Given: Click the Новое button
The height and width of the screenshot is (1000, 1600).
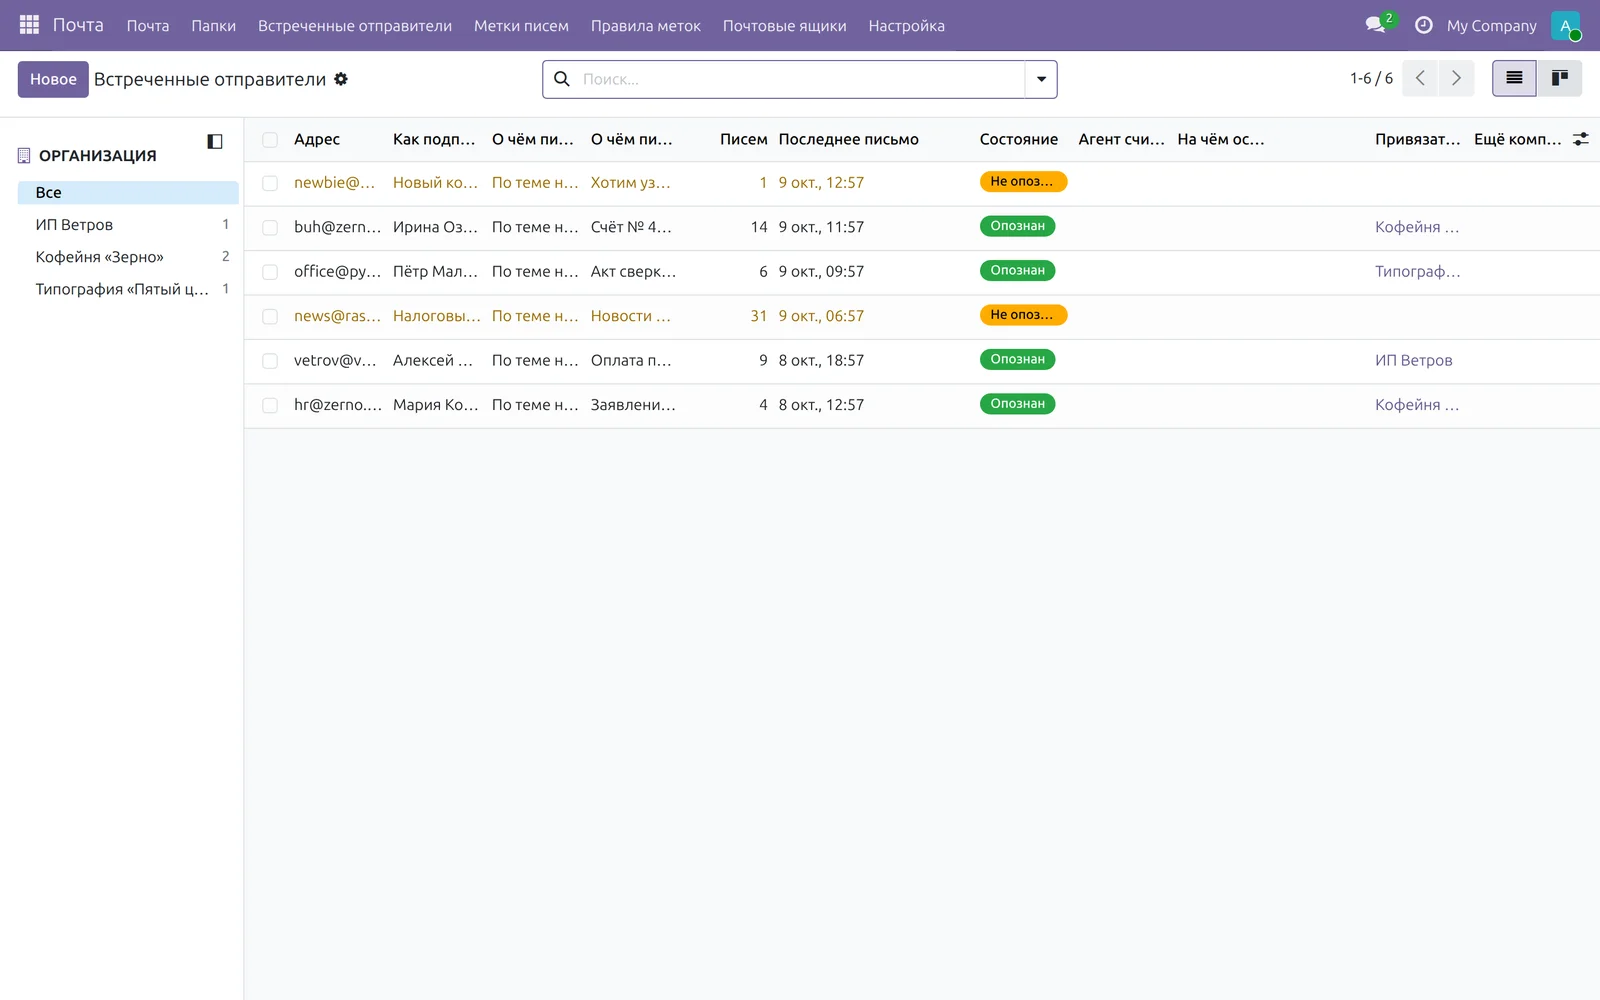Looking at the screenshot, I should (x=53, y=79).
